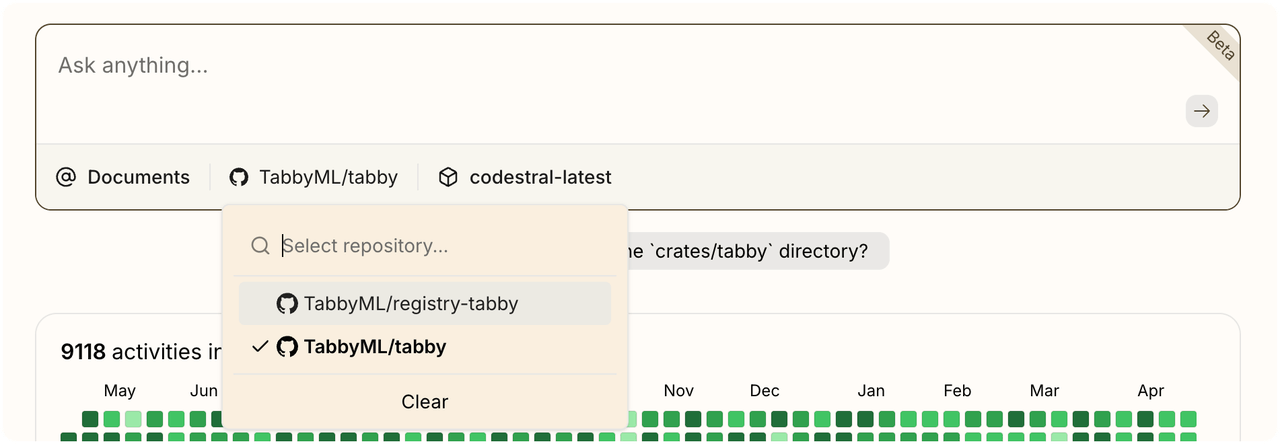This screenshot has height=444, width=1280.
Task: Click the Beta corner badge
Action: coord(1220,45)
